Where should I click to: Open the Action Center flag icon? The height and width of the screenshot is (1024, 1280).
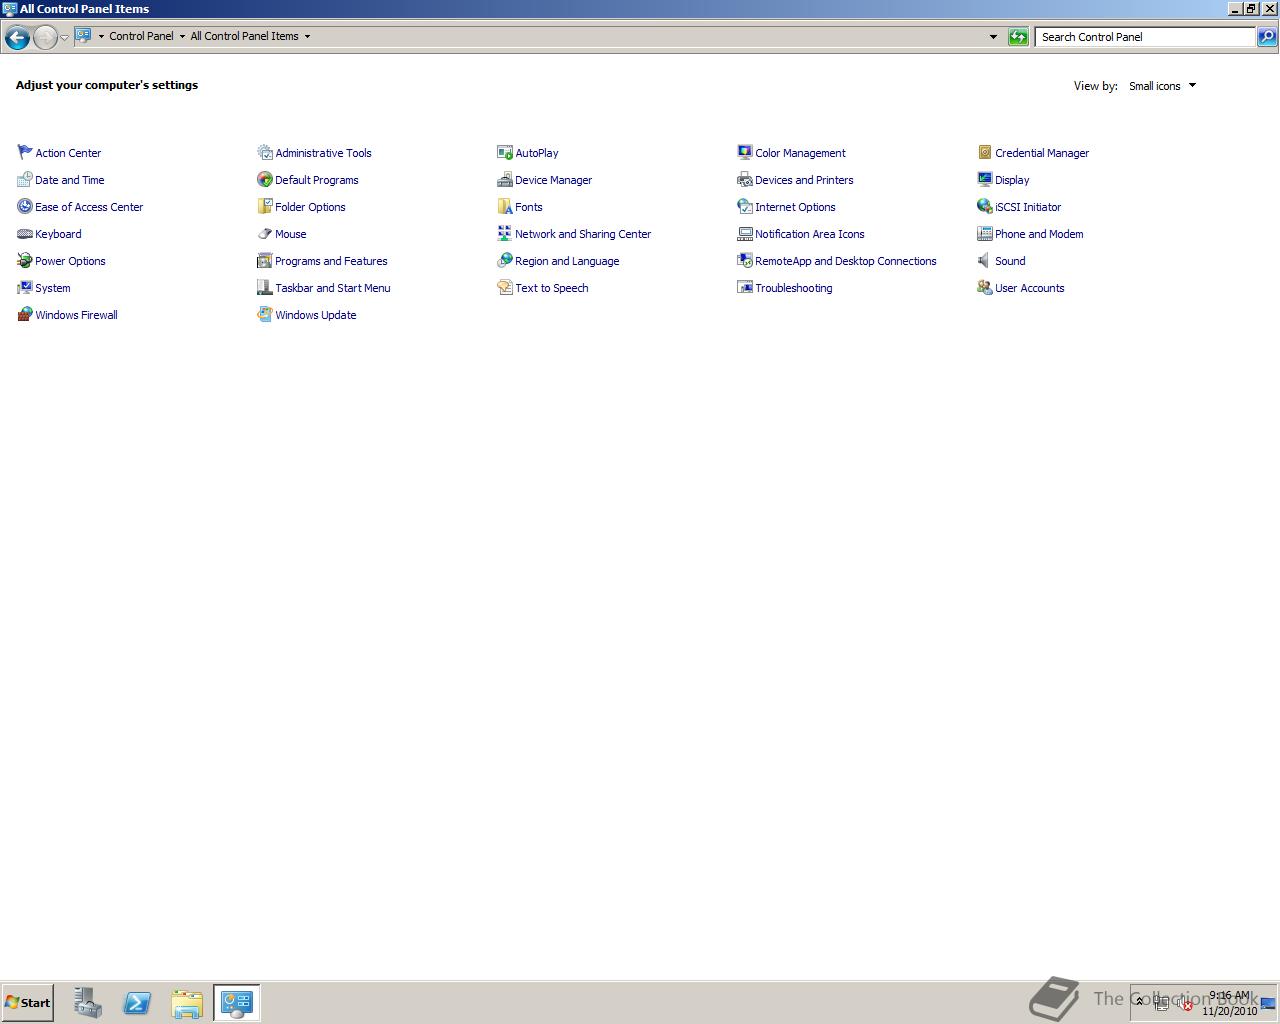pyautogui.click(x=25, y=152)
